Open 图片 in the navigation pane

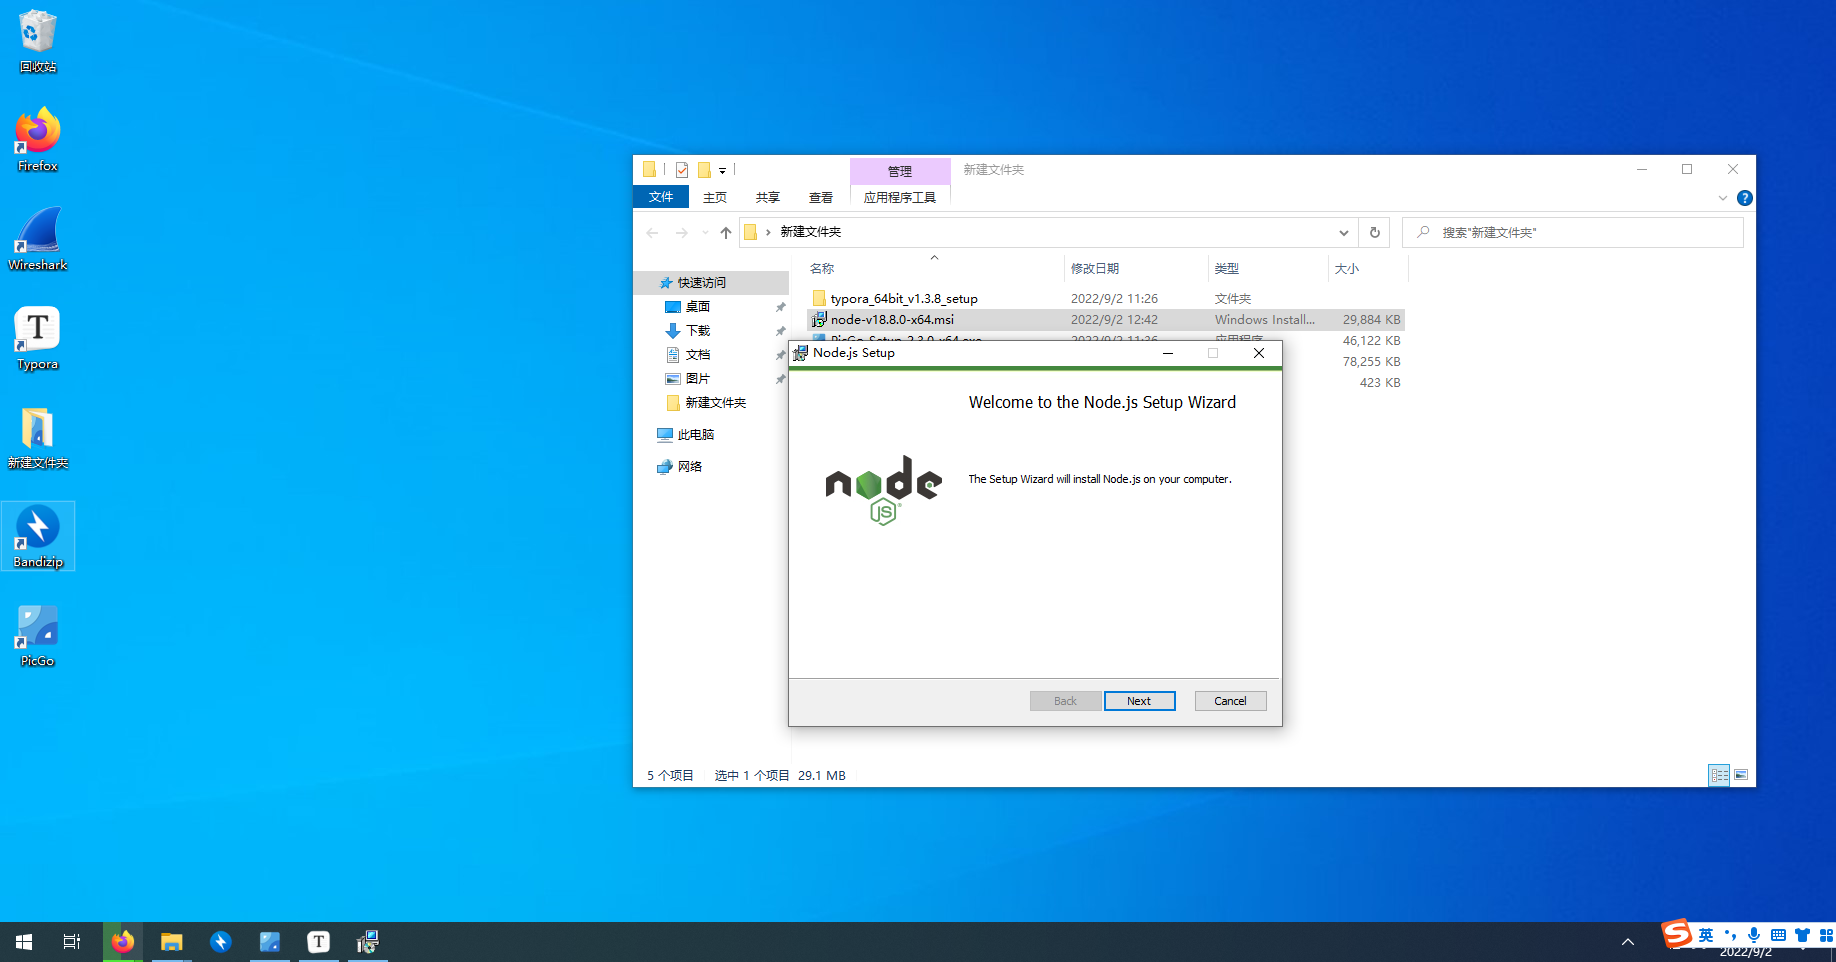click(x=698, y=379)
